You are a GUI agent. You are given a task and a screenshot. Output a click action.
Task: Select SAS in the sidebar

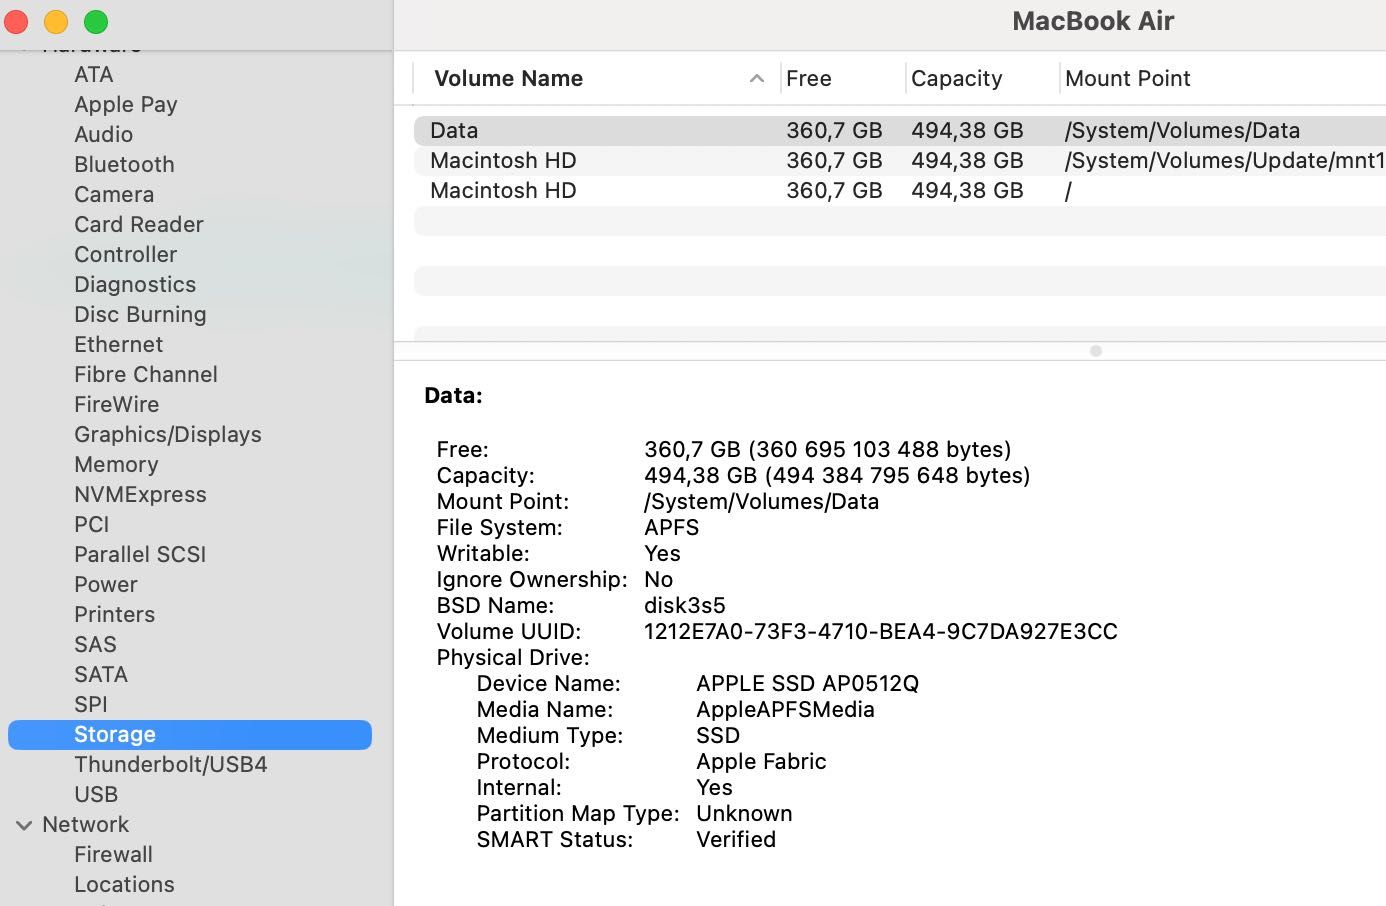coord(96,644)
